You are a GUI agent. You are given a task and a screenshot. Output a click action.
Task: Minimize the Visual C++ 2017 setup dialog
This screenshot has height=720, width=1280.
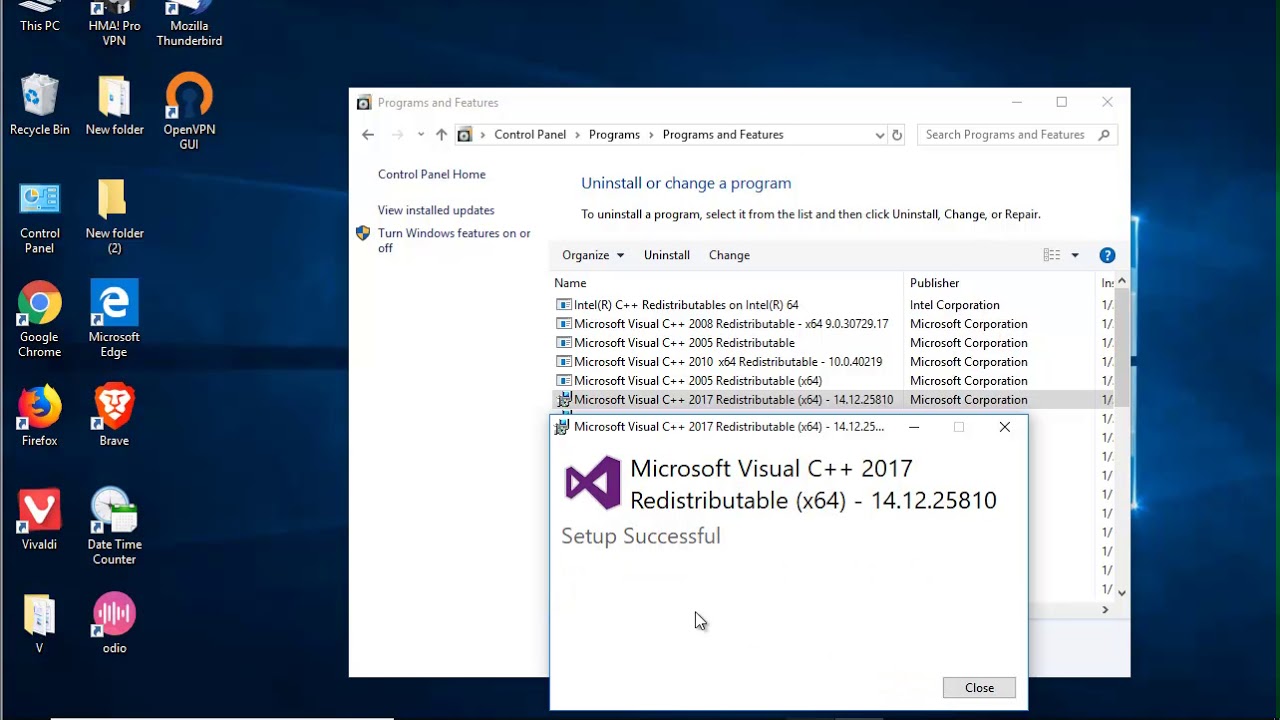click(913, 427)
